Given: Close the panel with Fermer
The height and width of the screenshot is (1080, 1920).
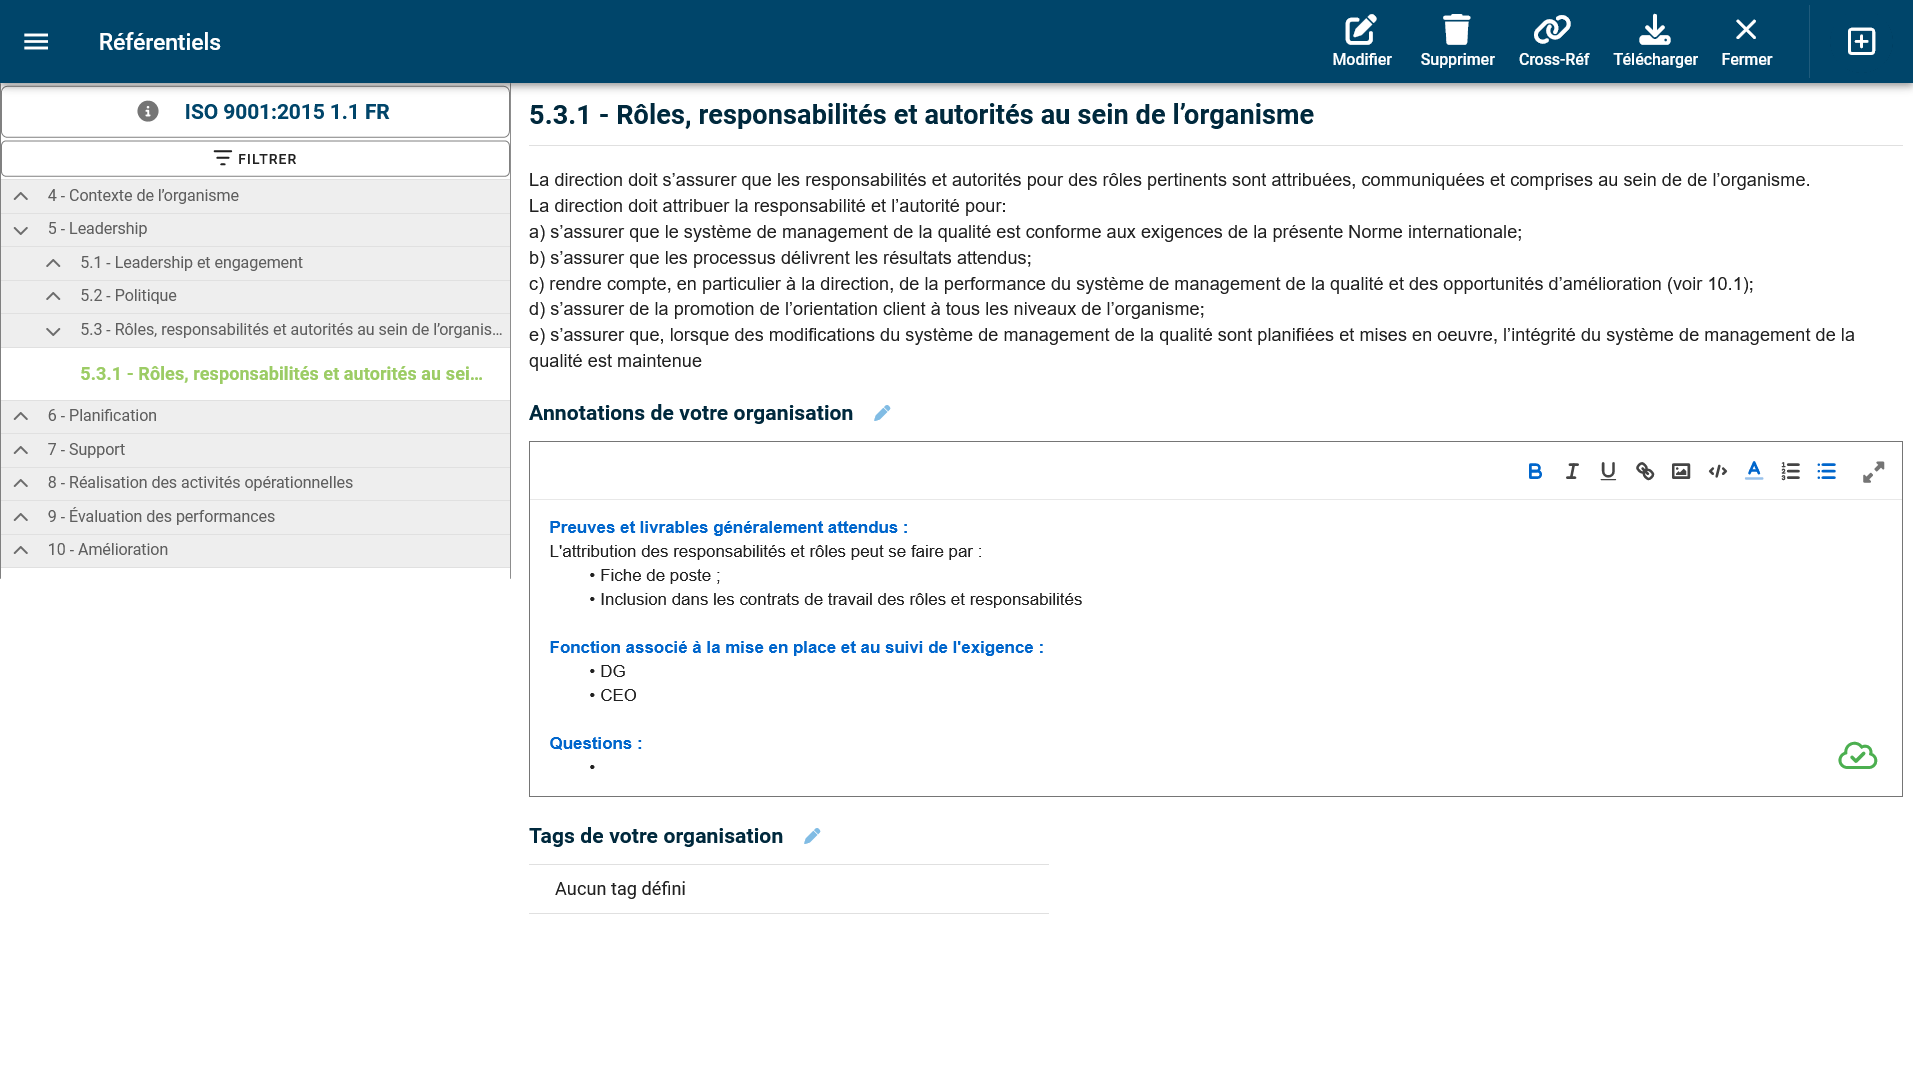Looking at the screenshot, I should click(1746, 41).
